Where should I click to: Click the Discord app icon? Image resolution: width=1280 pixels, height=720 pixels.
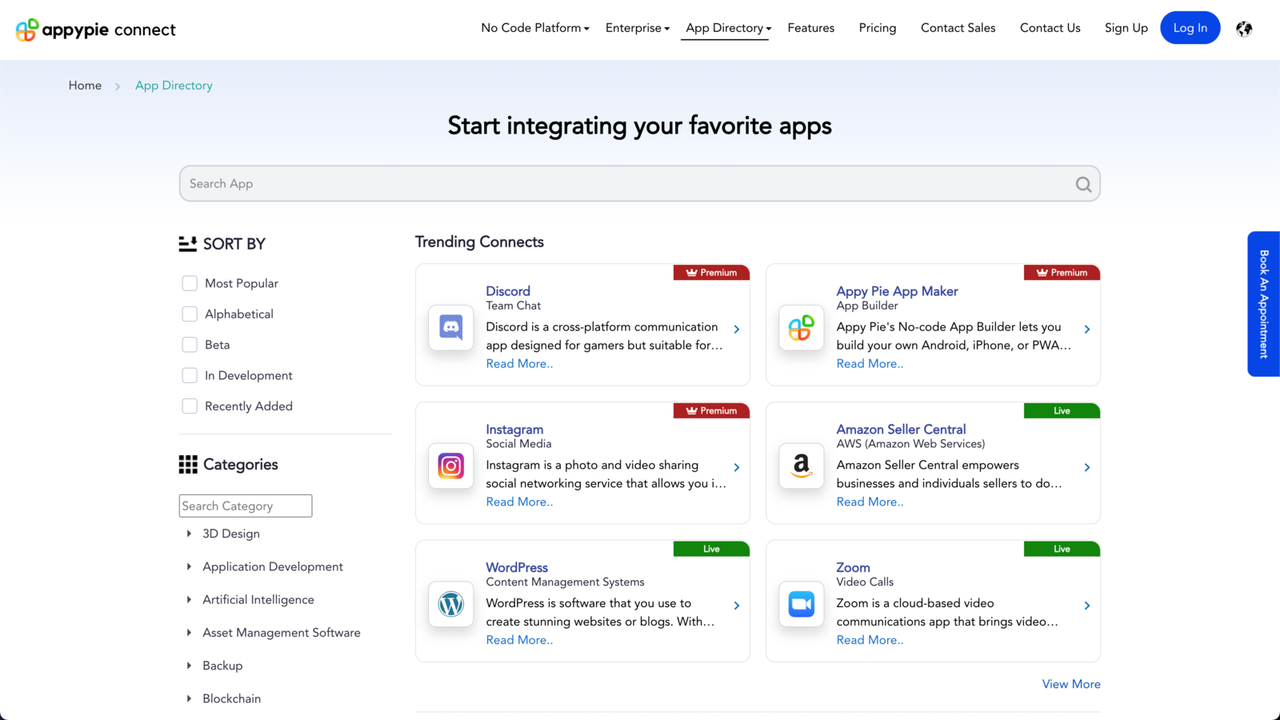(451, 328)
